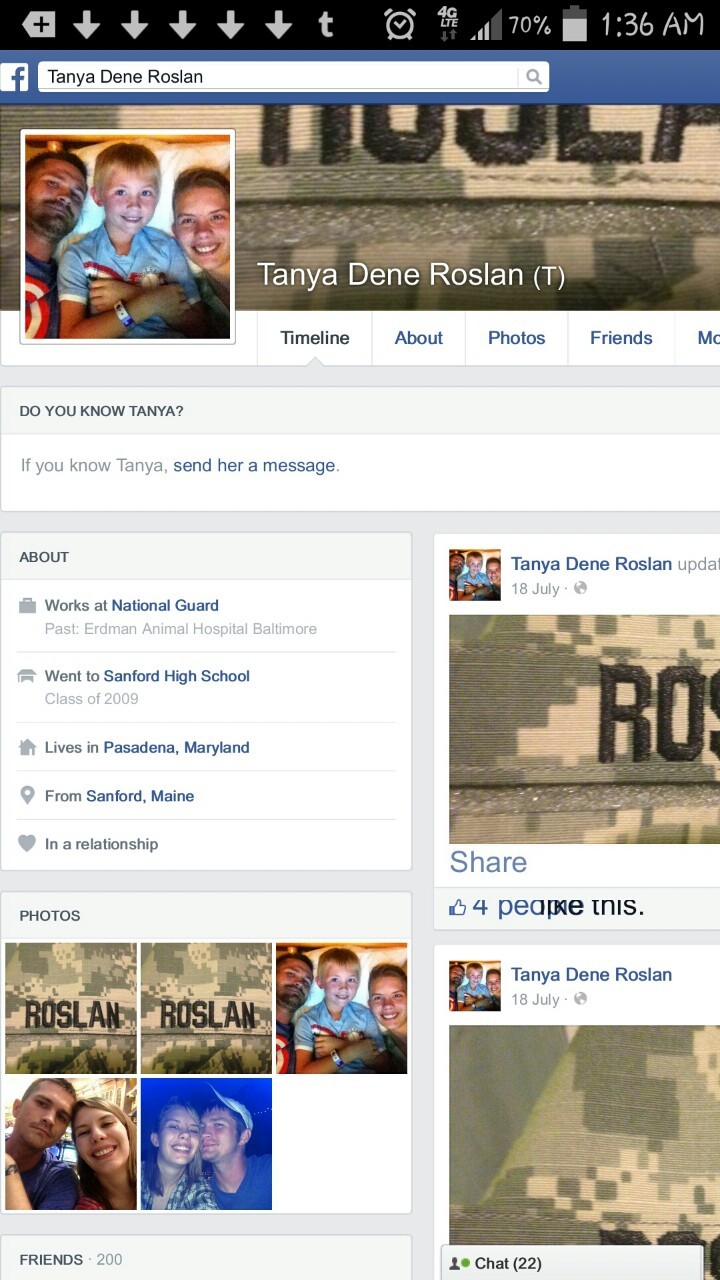Click the heart relationship icon
720x1280 pixels.
[x=27, y=844]
